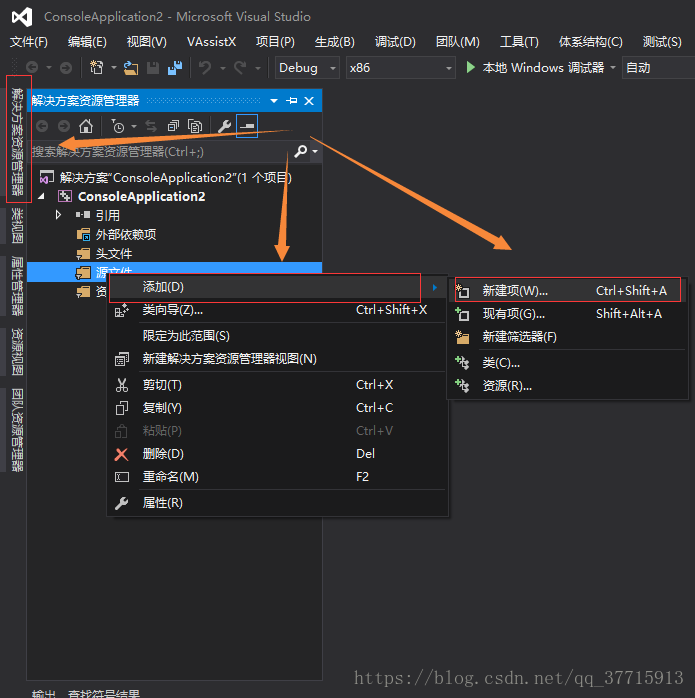Image resolution: width=695 pixels, height=698 pixels.
Task: Click the Undo toolbar icon
Action: 205,68
